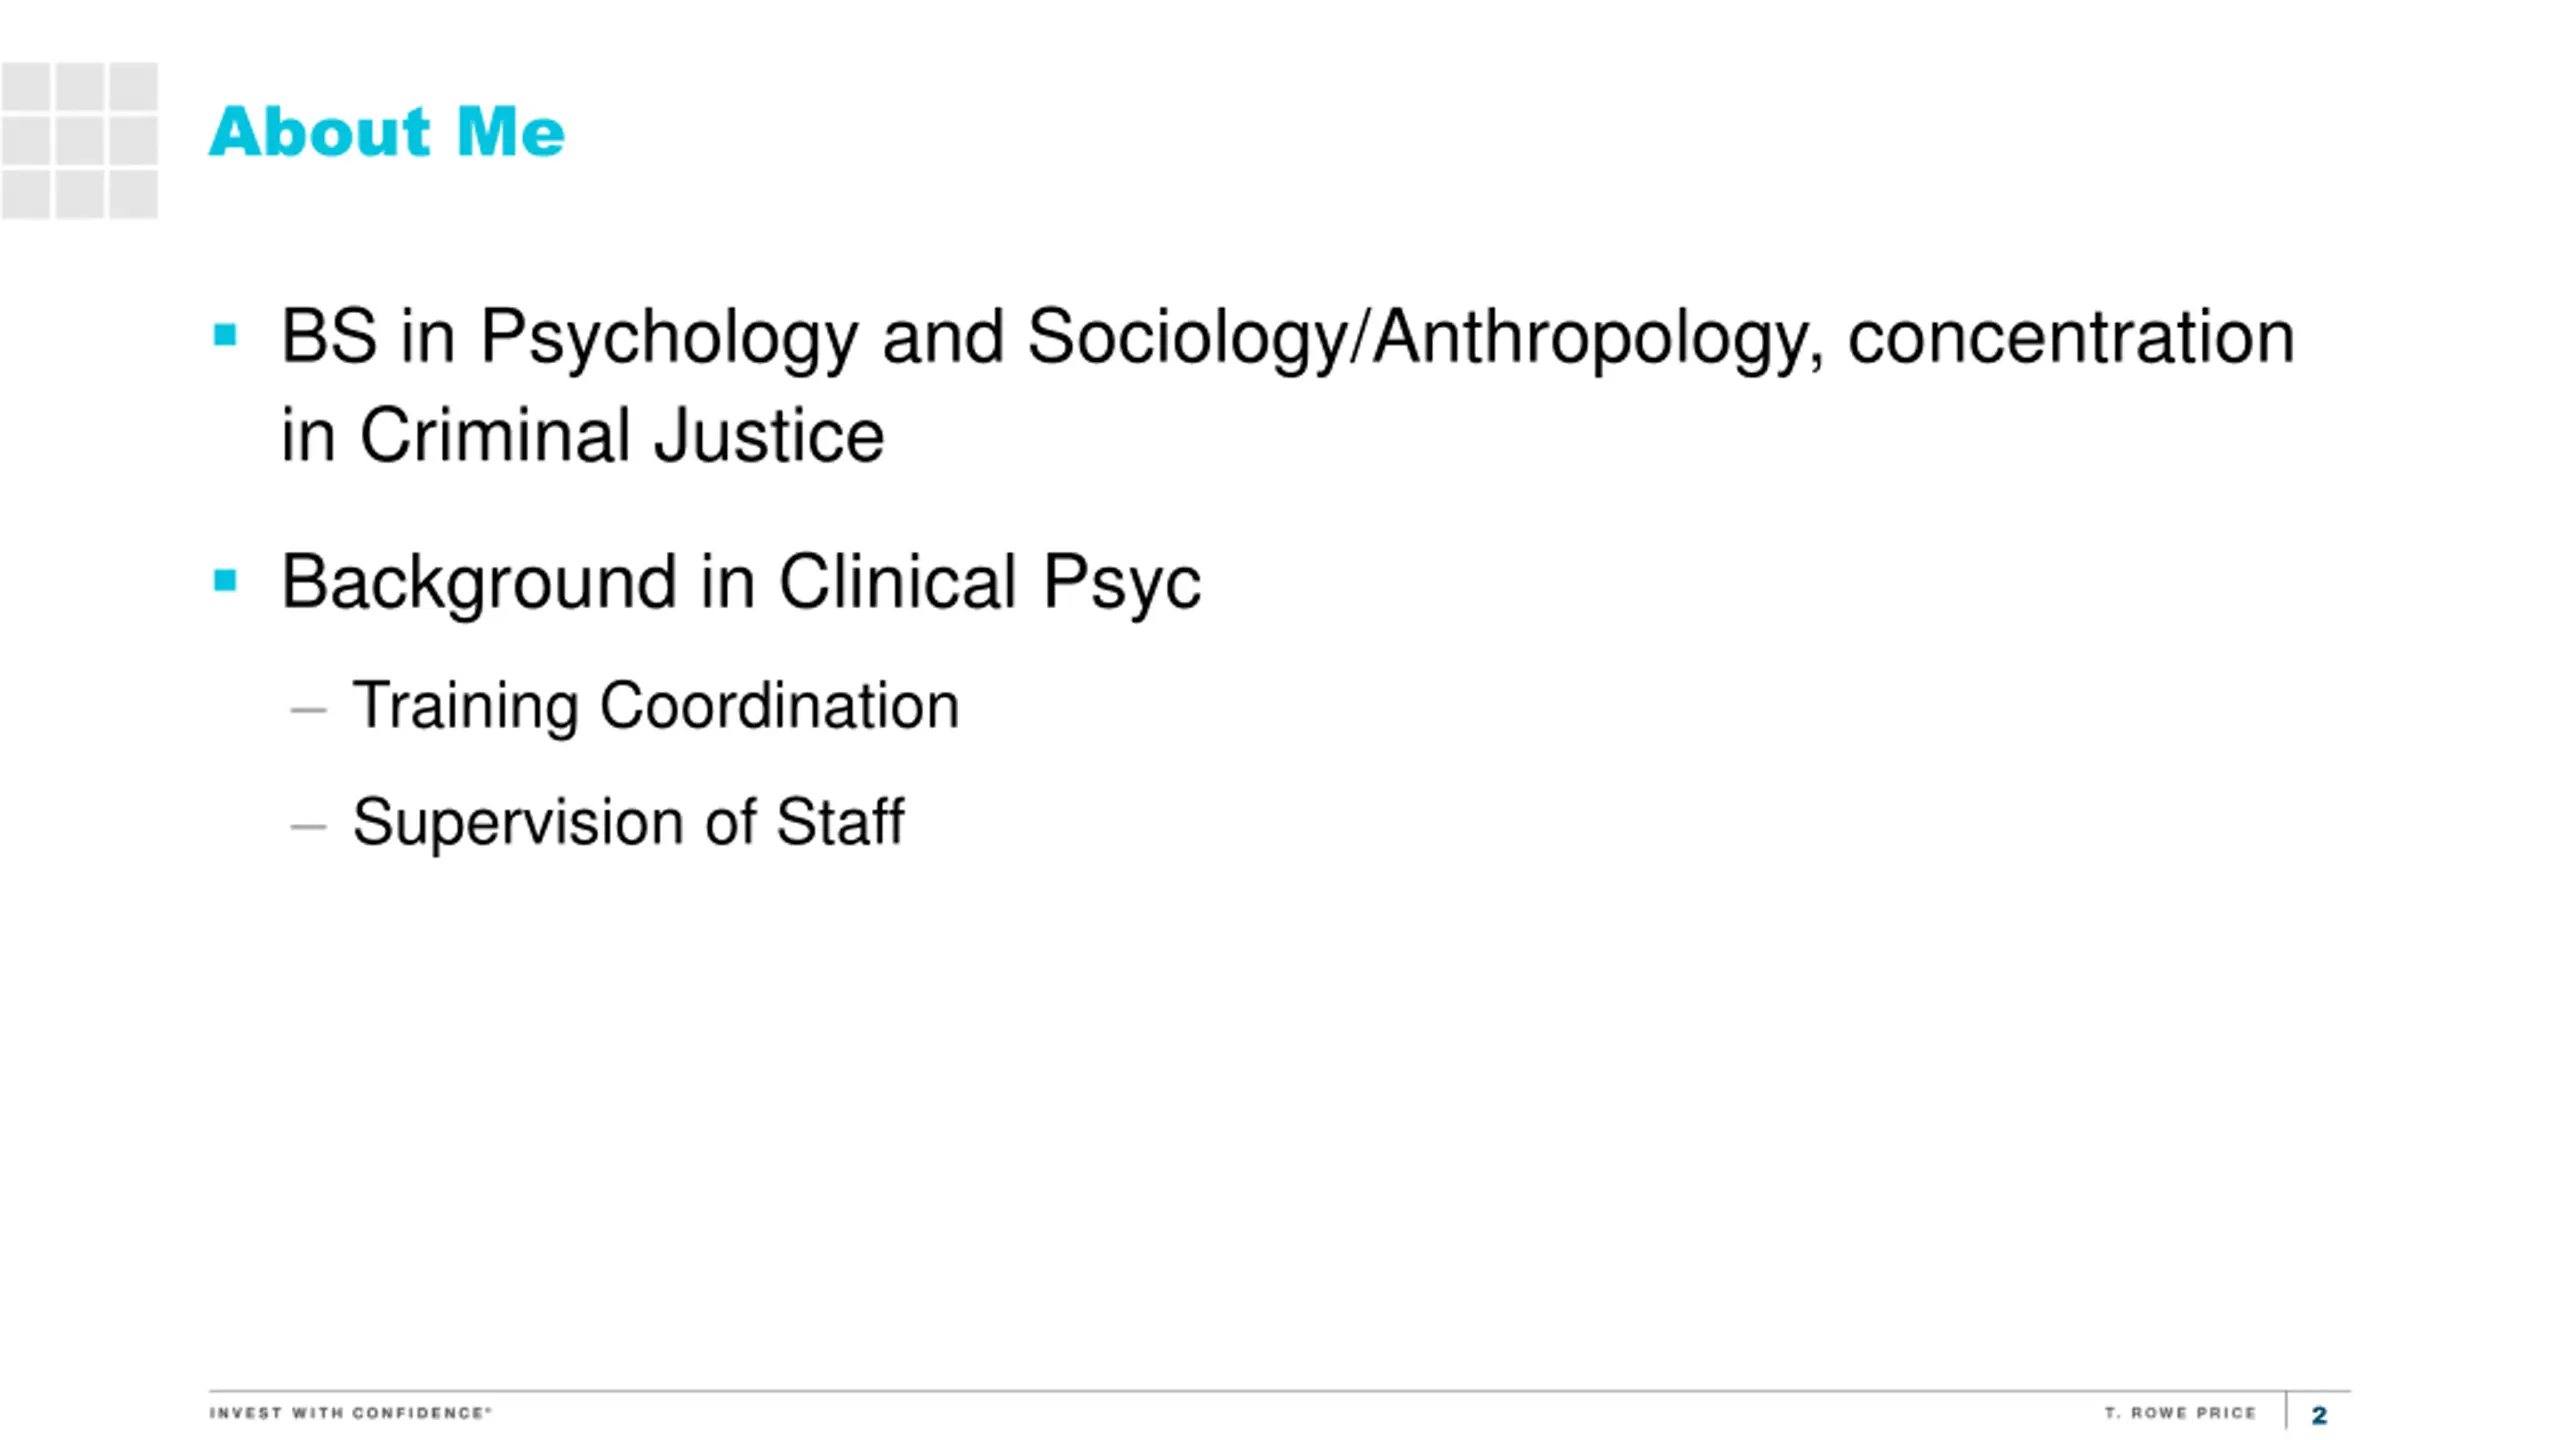Screen dimensions: 2560x1440
Task: Select the Training Coordination sub-bullet text
Action: tap(656, 706)
